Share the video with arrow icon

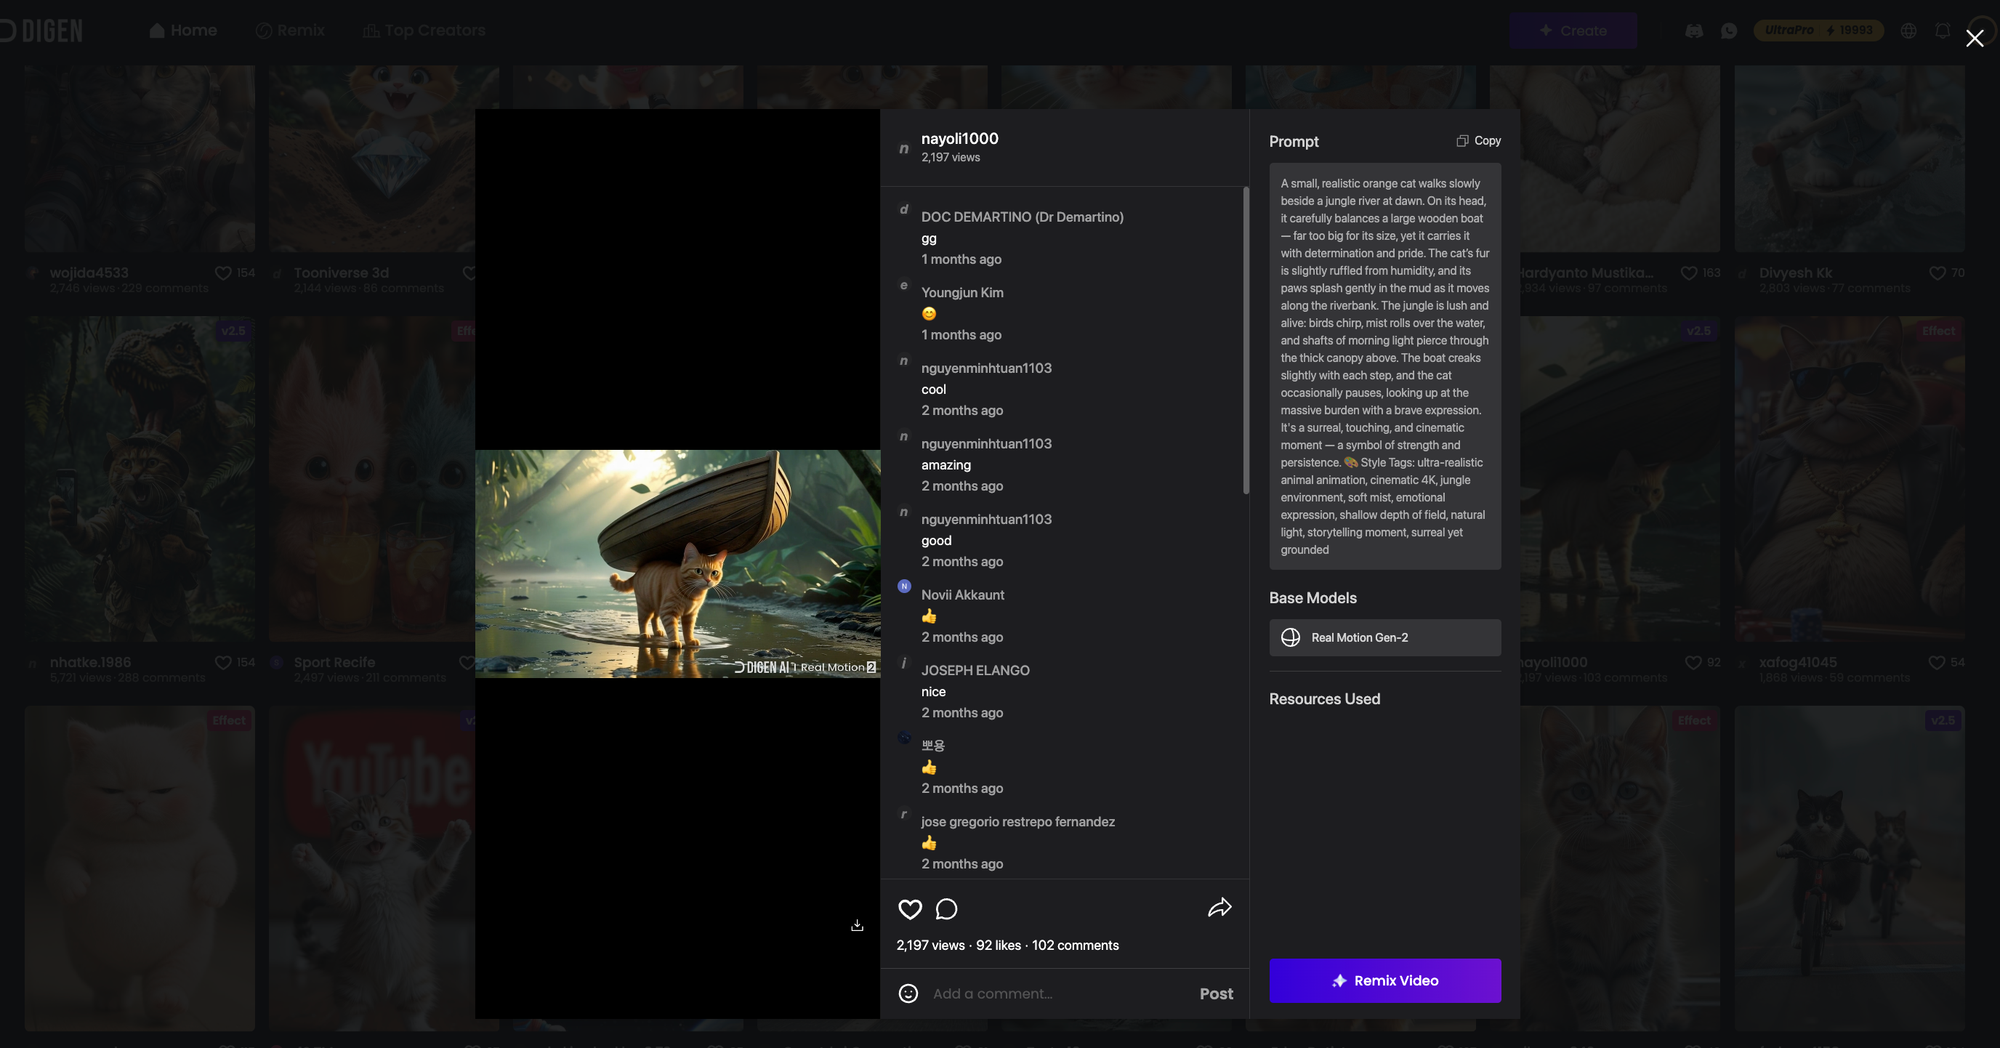point(1219,908)
